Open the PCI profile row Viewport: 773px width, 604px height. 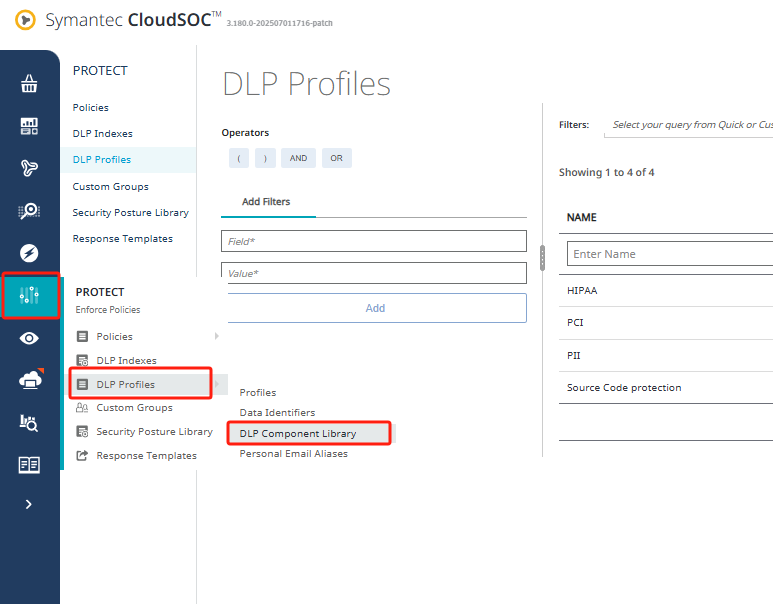666,322
